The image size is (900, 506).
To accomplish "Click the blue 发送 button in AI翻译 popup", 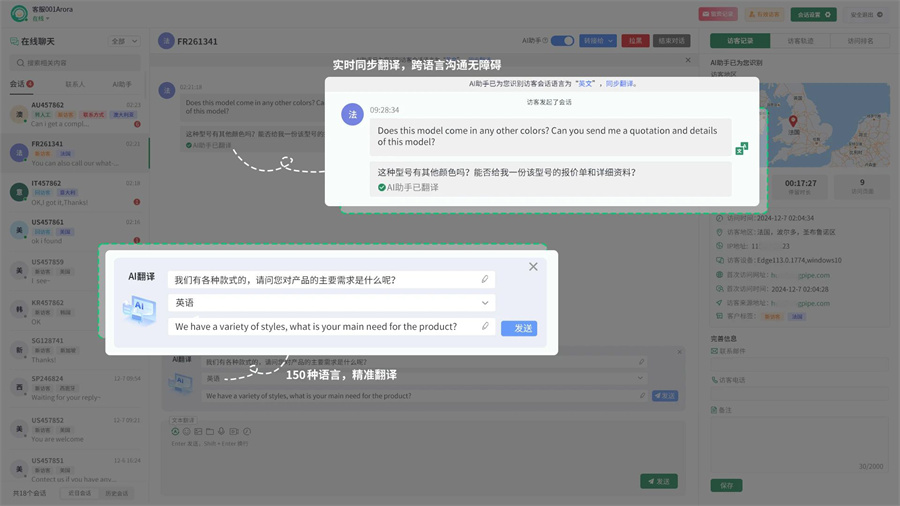I will (519, 328).
